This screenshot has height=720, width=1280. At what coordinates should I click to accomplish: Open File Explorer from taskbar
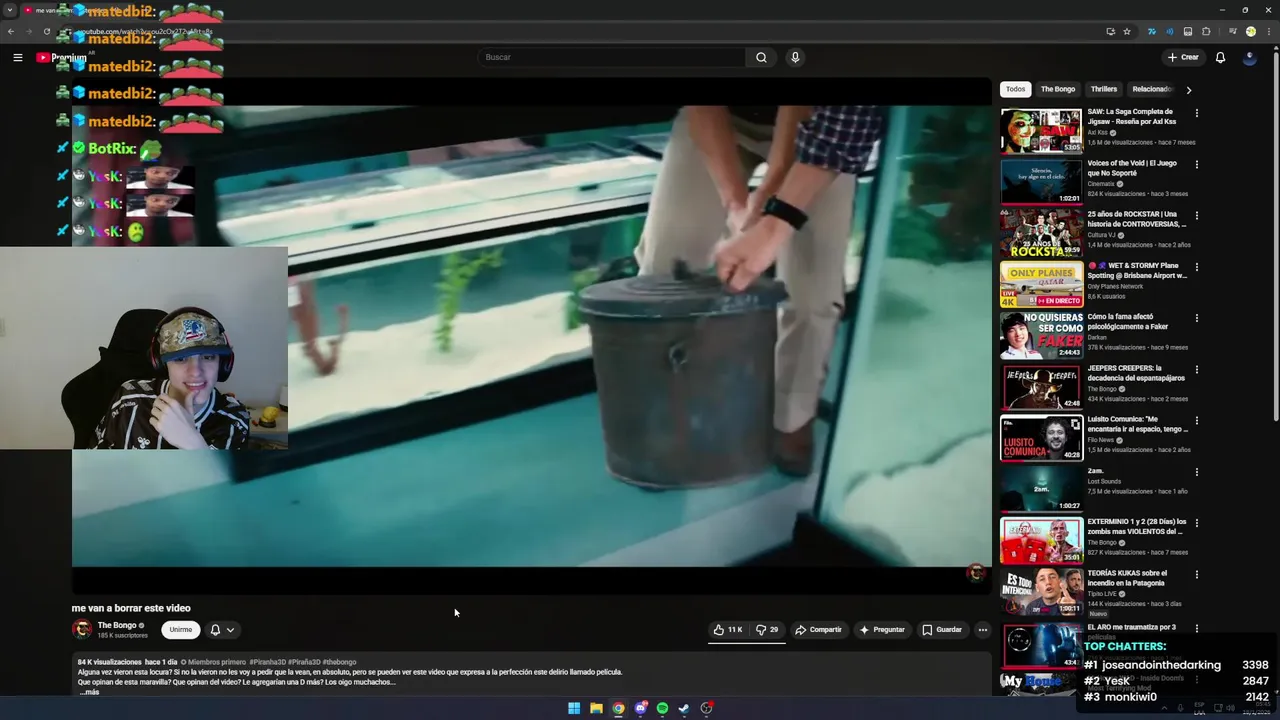pos(596,708)
